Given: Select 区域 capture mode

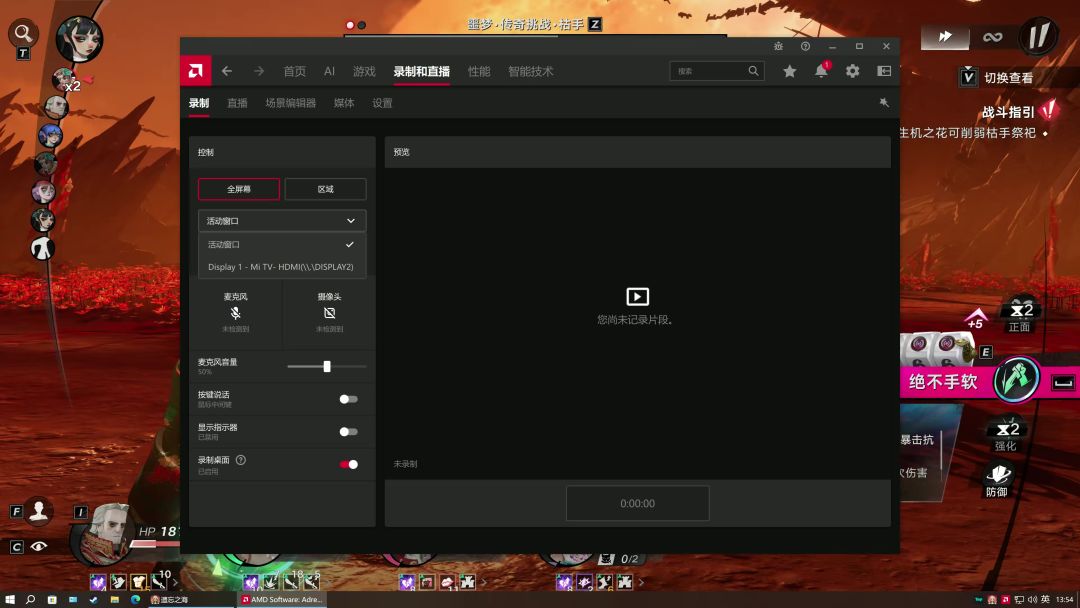Looking at the screenshot, I should pos(326,189).
